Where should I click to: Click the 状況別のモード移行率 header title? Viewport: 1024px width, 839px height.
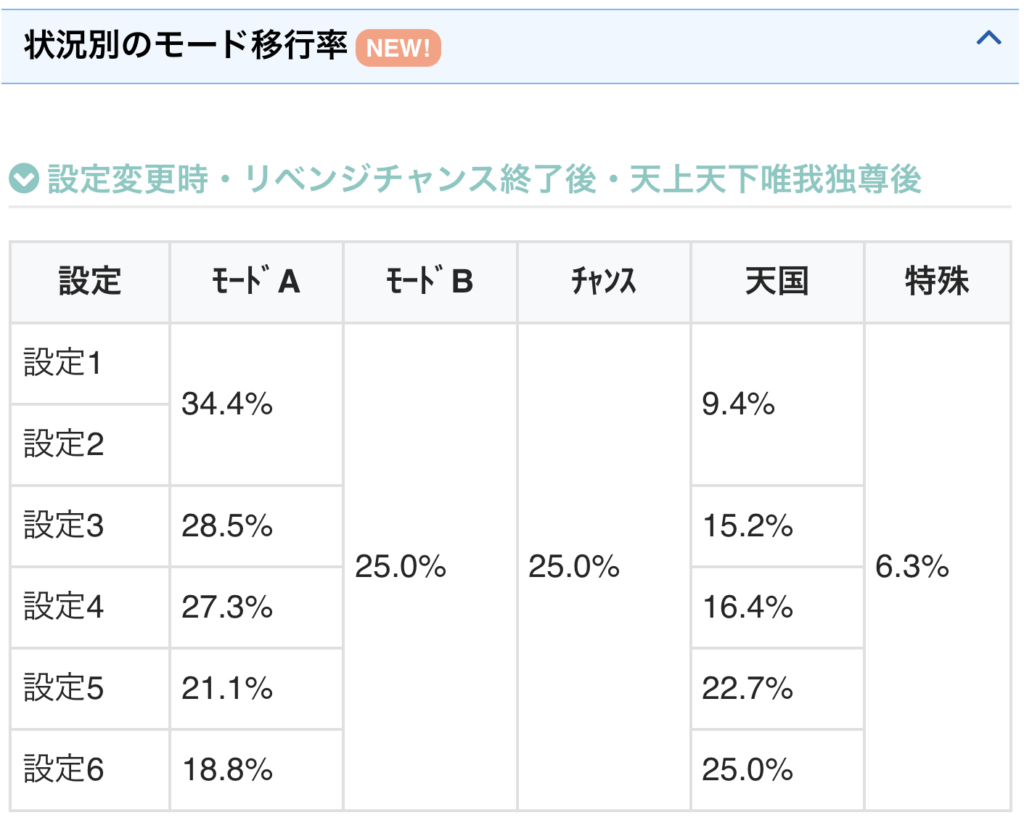(x=185, y=46)
